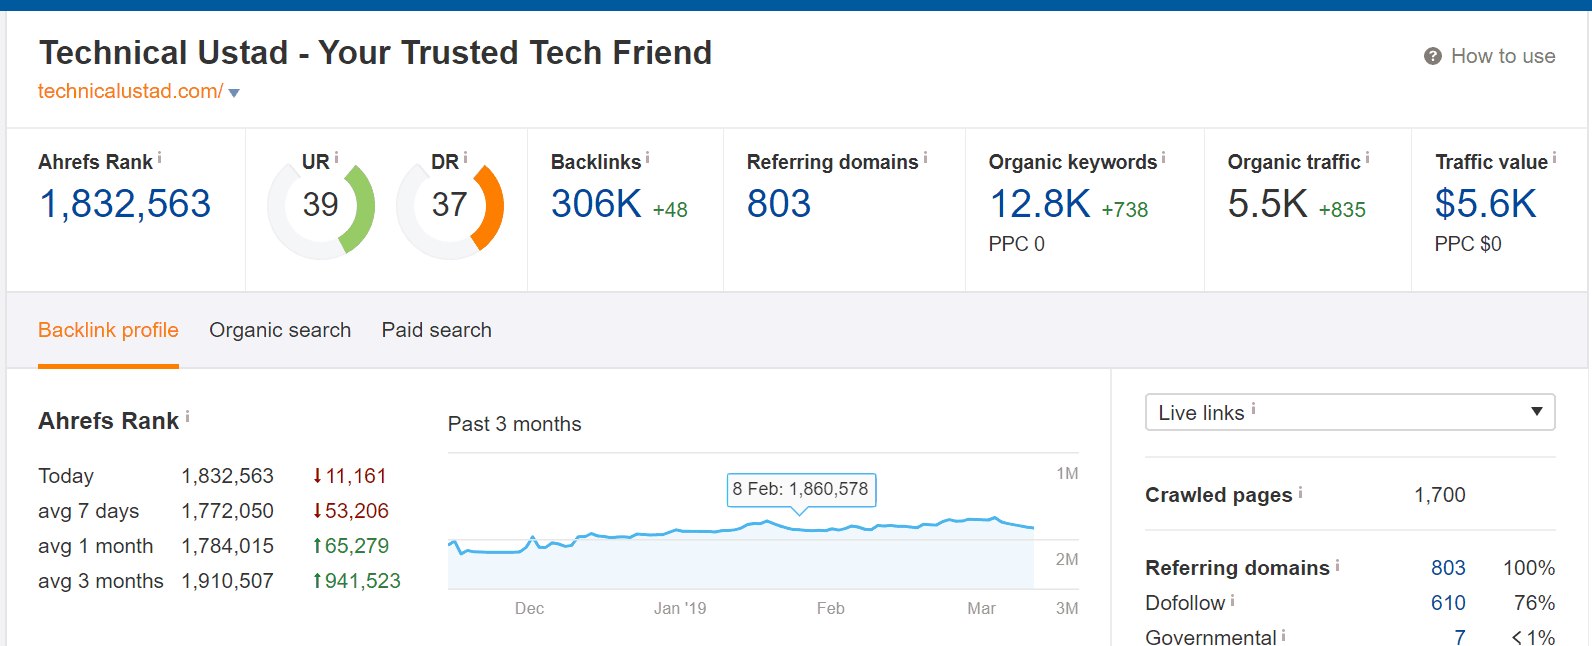The image size is (1592, 646).
Task: Open the How to use help icon
Action: (1433, 56)
